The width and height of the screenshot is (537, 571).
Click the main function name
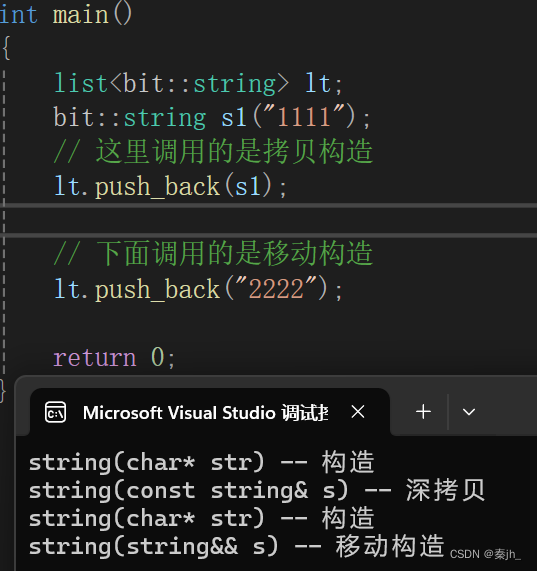pos(80,15)
